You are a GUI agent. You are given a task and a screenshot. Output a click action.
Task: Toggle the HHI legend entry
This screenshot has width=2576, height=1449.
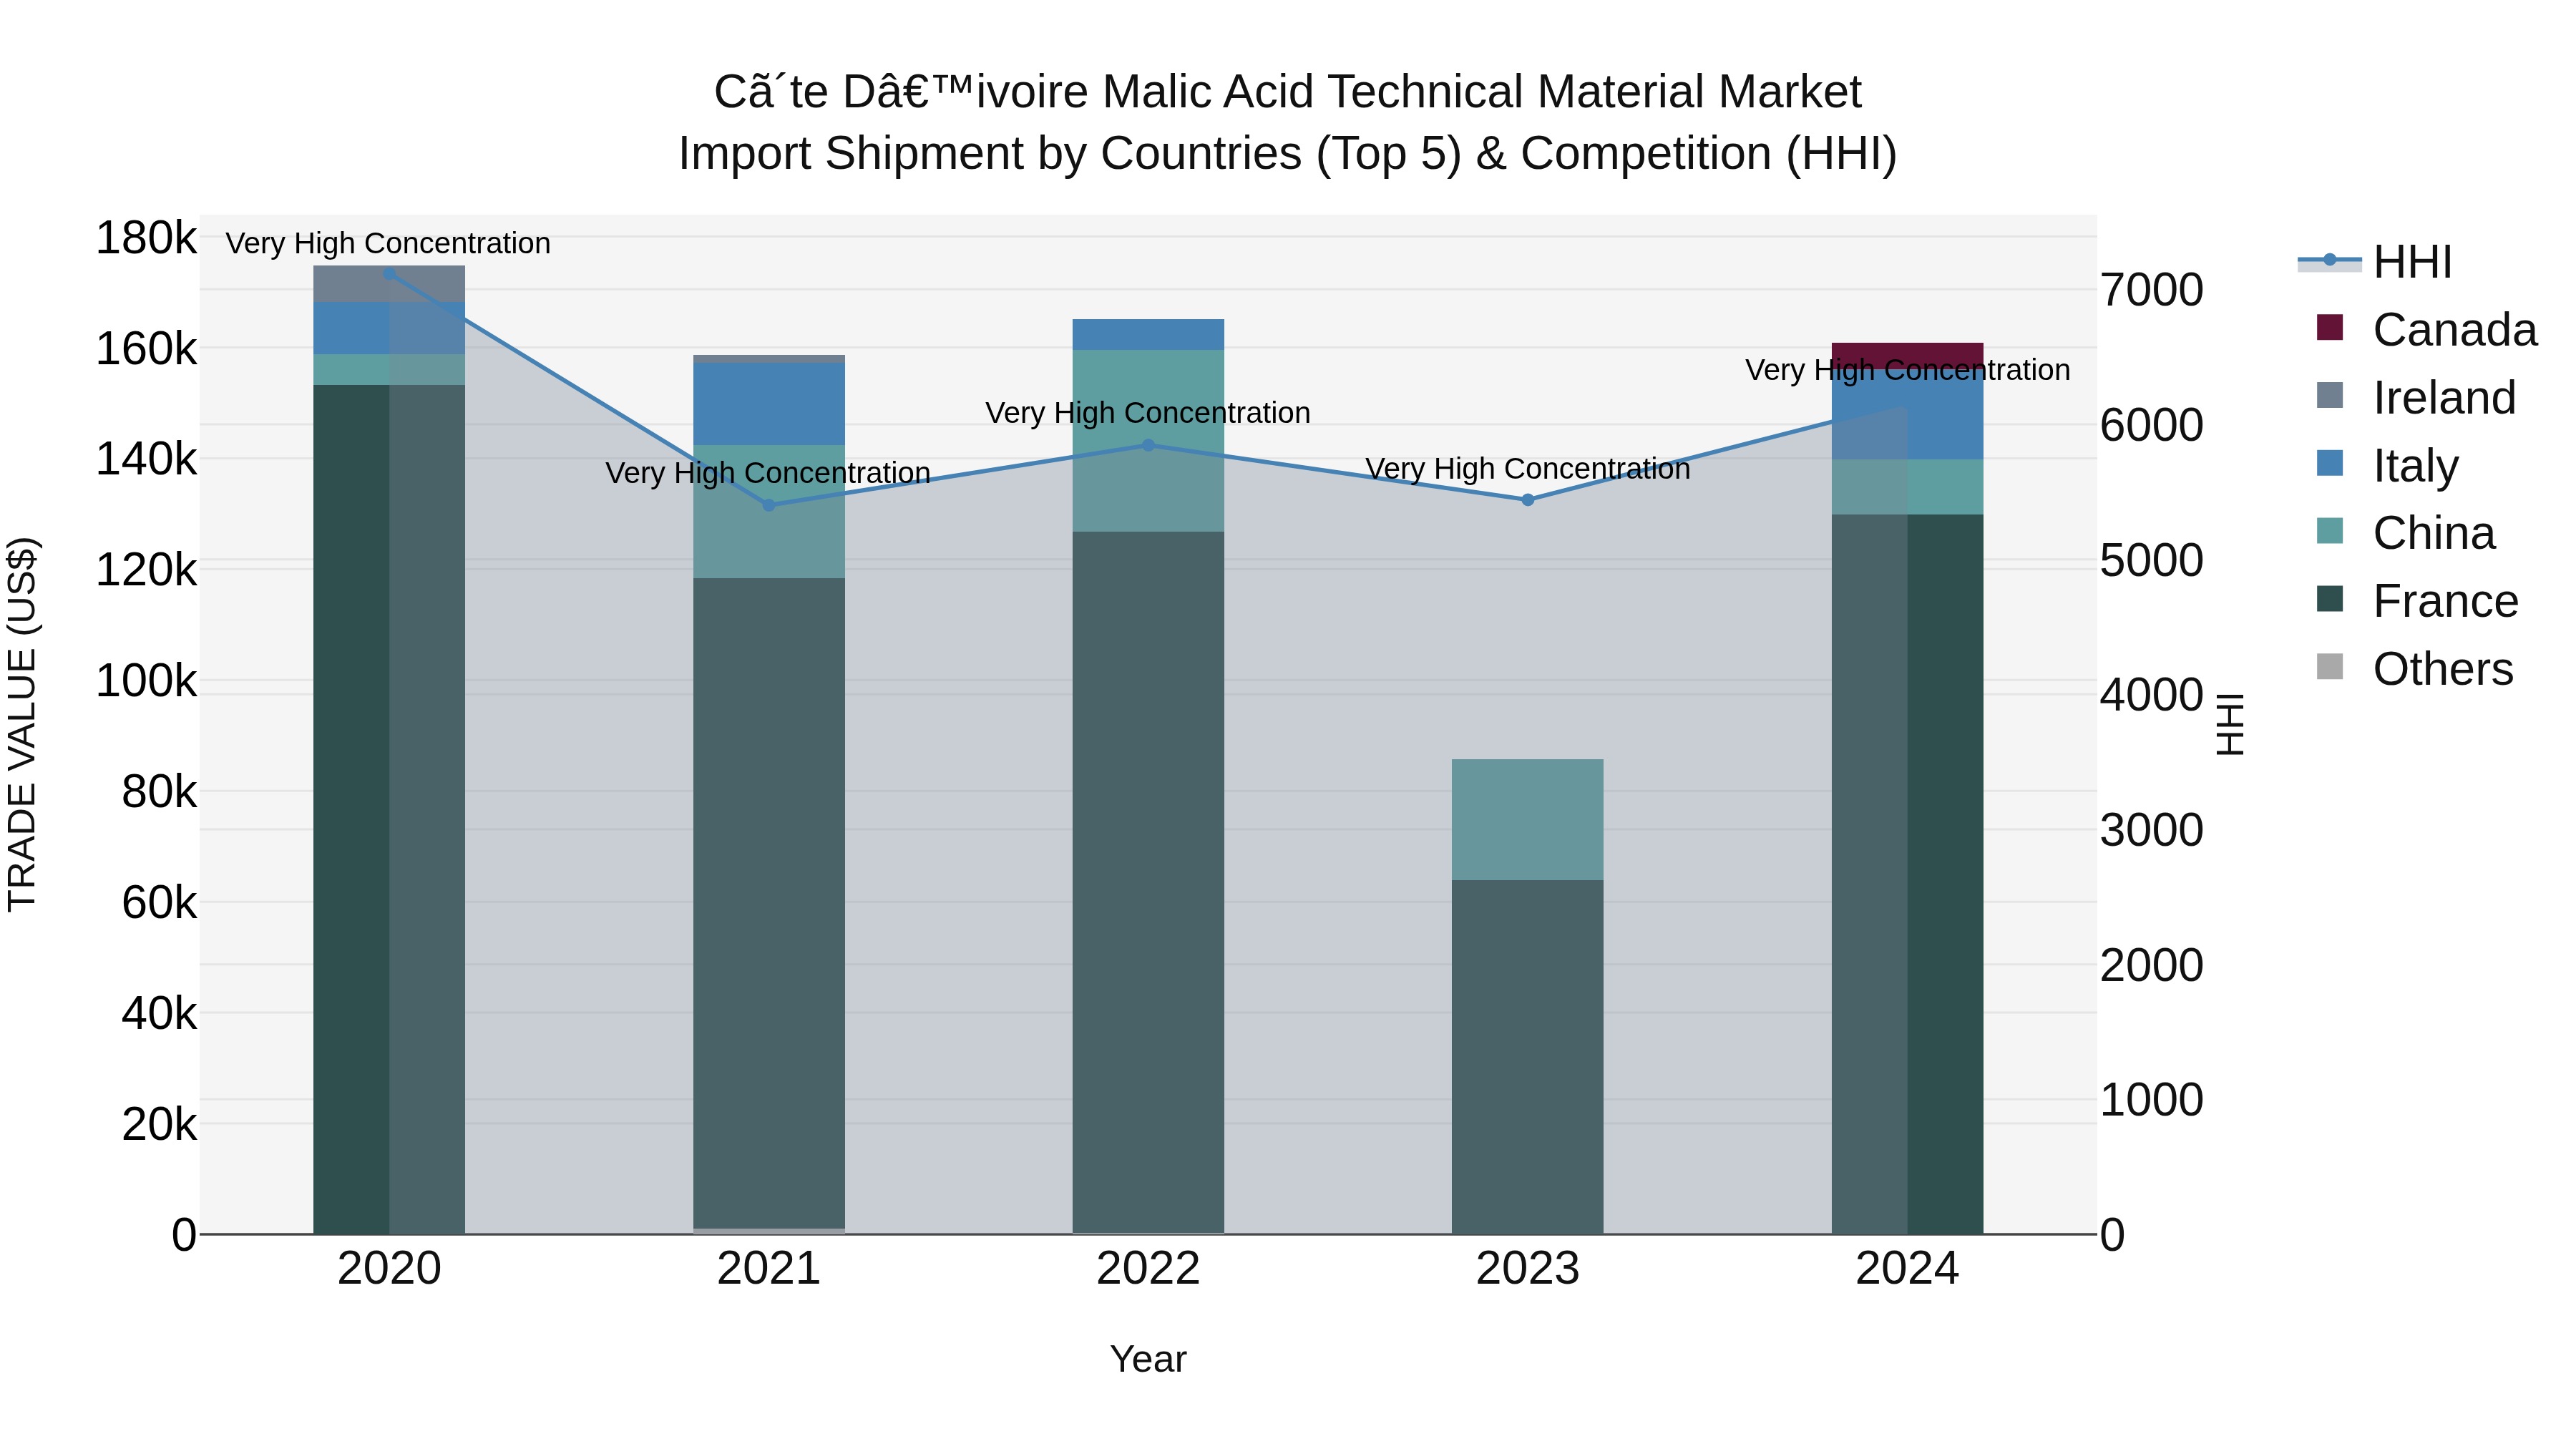pyautogui.click(x=2375, y=262)
